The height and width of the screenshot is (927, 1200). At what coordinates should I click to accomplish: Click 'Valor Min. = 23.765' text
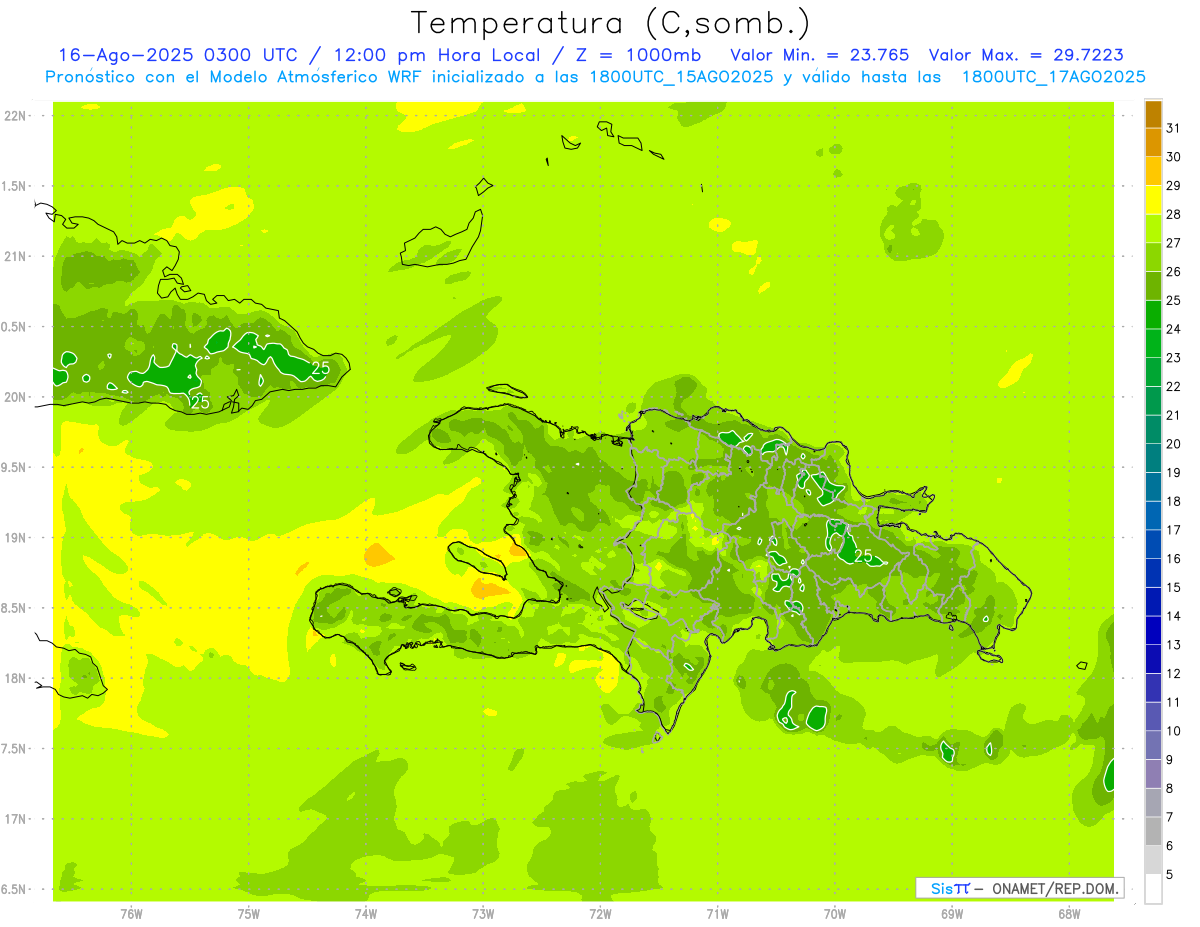click(x=820, y=56)
